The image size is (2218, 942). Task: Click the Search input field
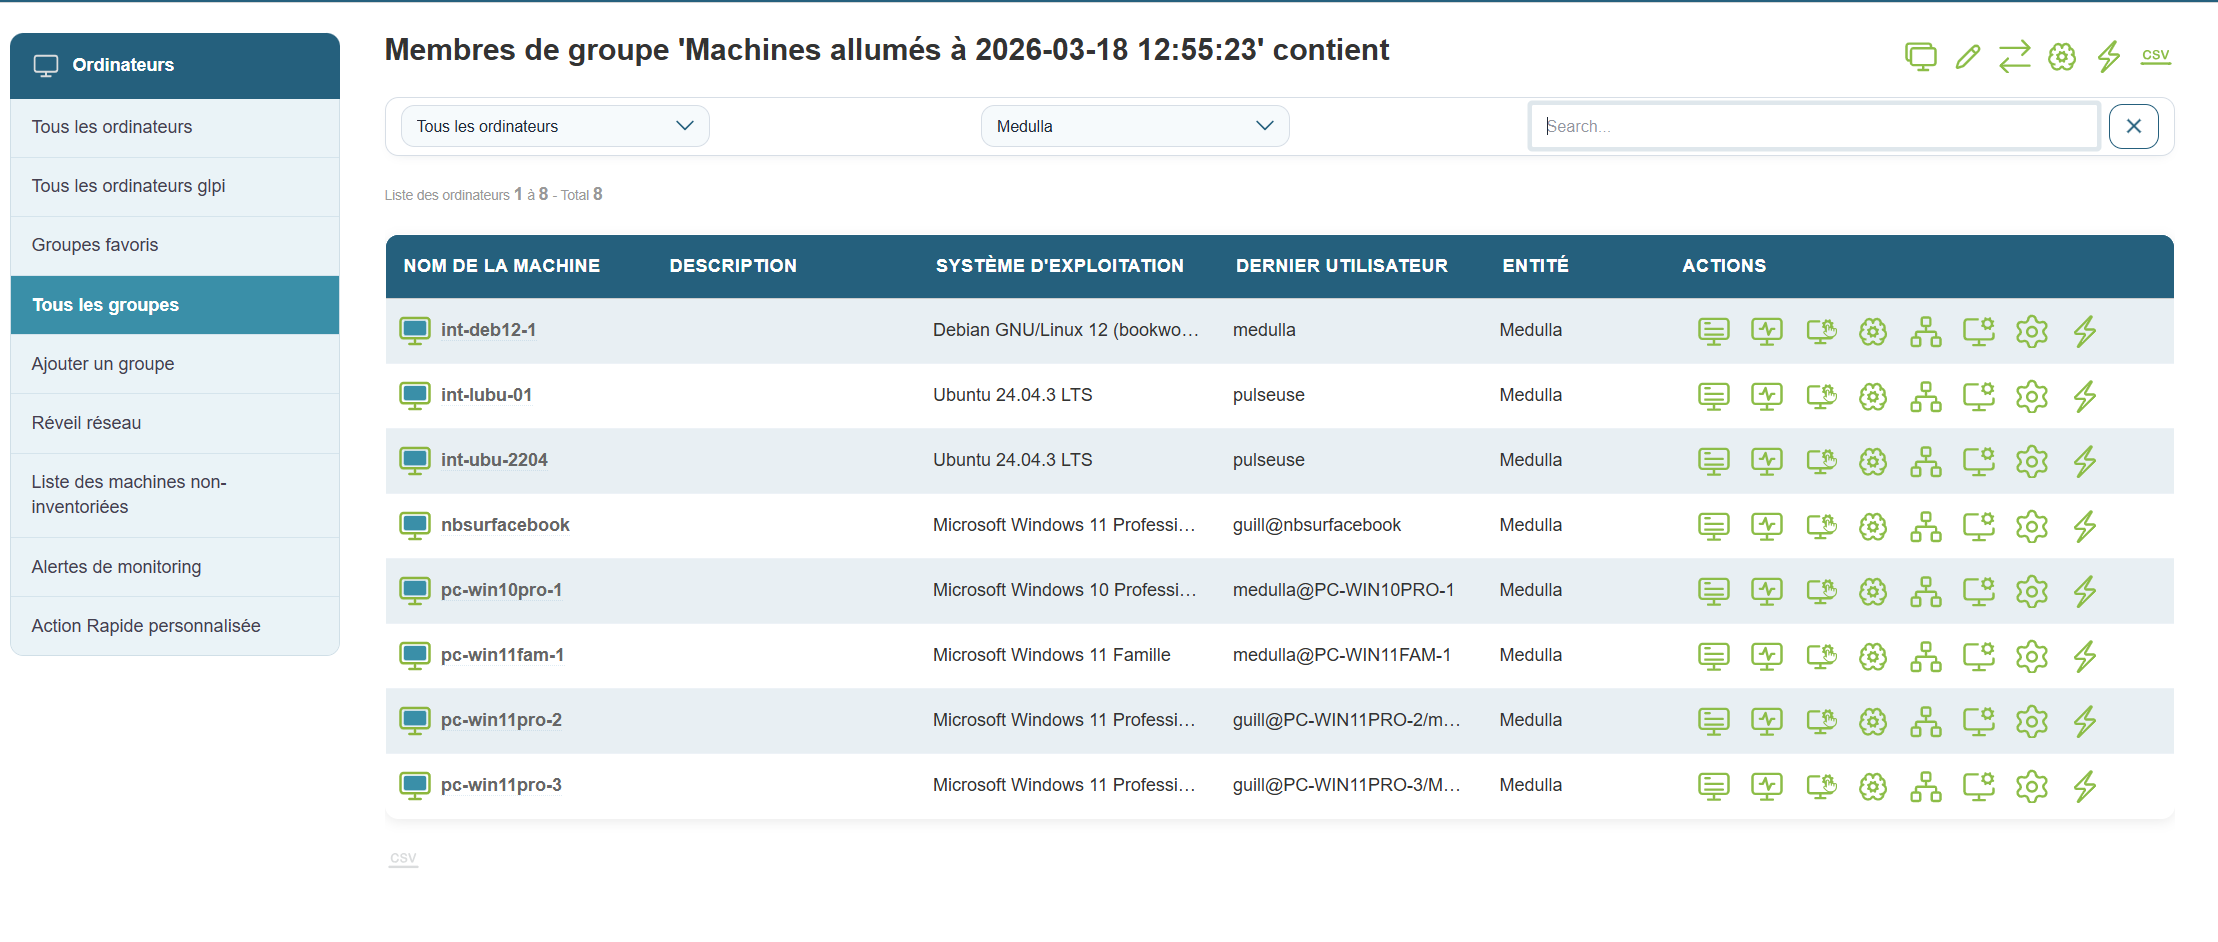(x=1813, y=126)
